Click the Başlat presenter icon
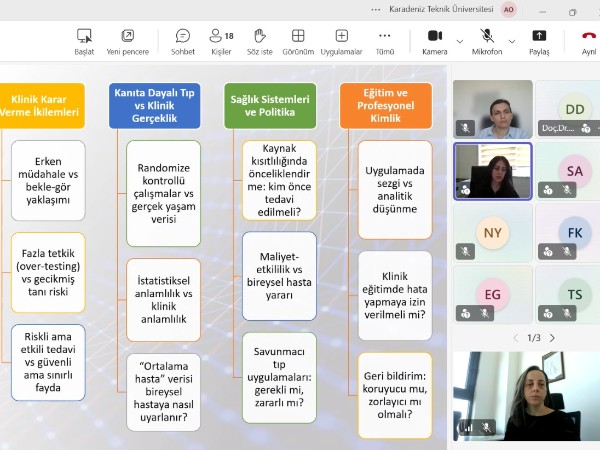600x450 pixels. [x=84, y=37]
